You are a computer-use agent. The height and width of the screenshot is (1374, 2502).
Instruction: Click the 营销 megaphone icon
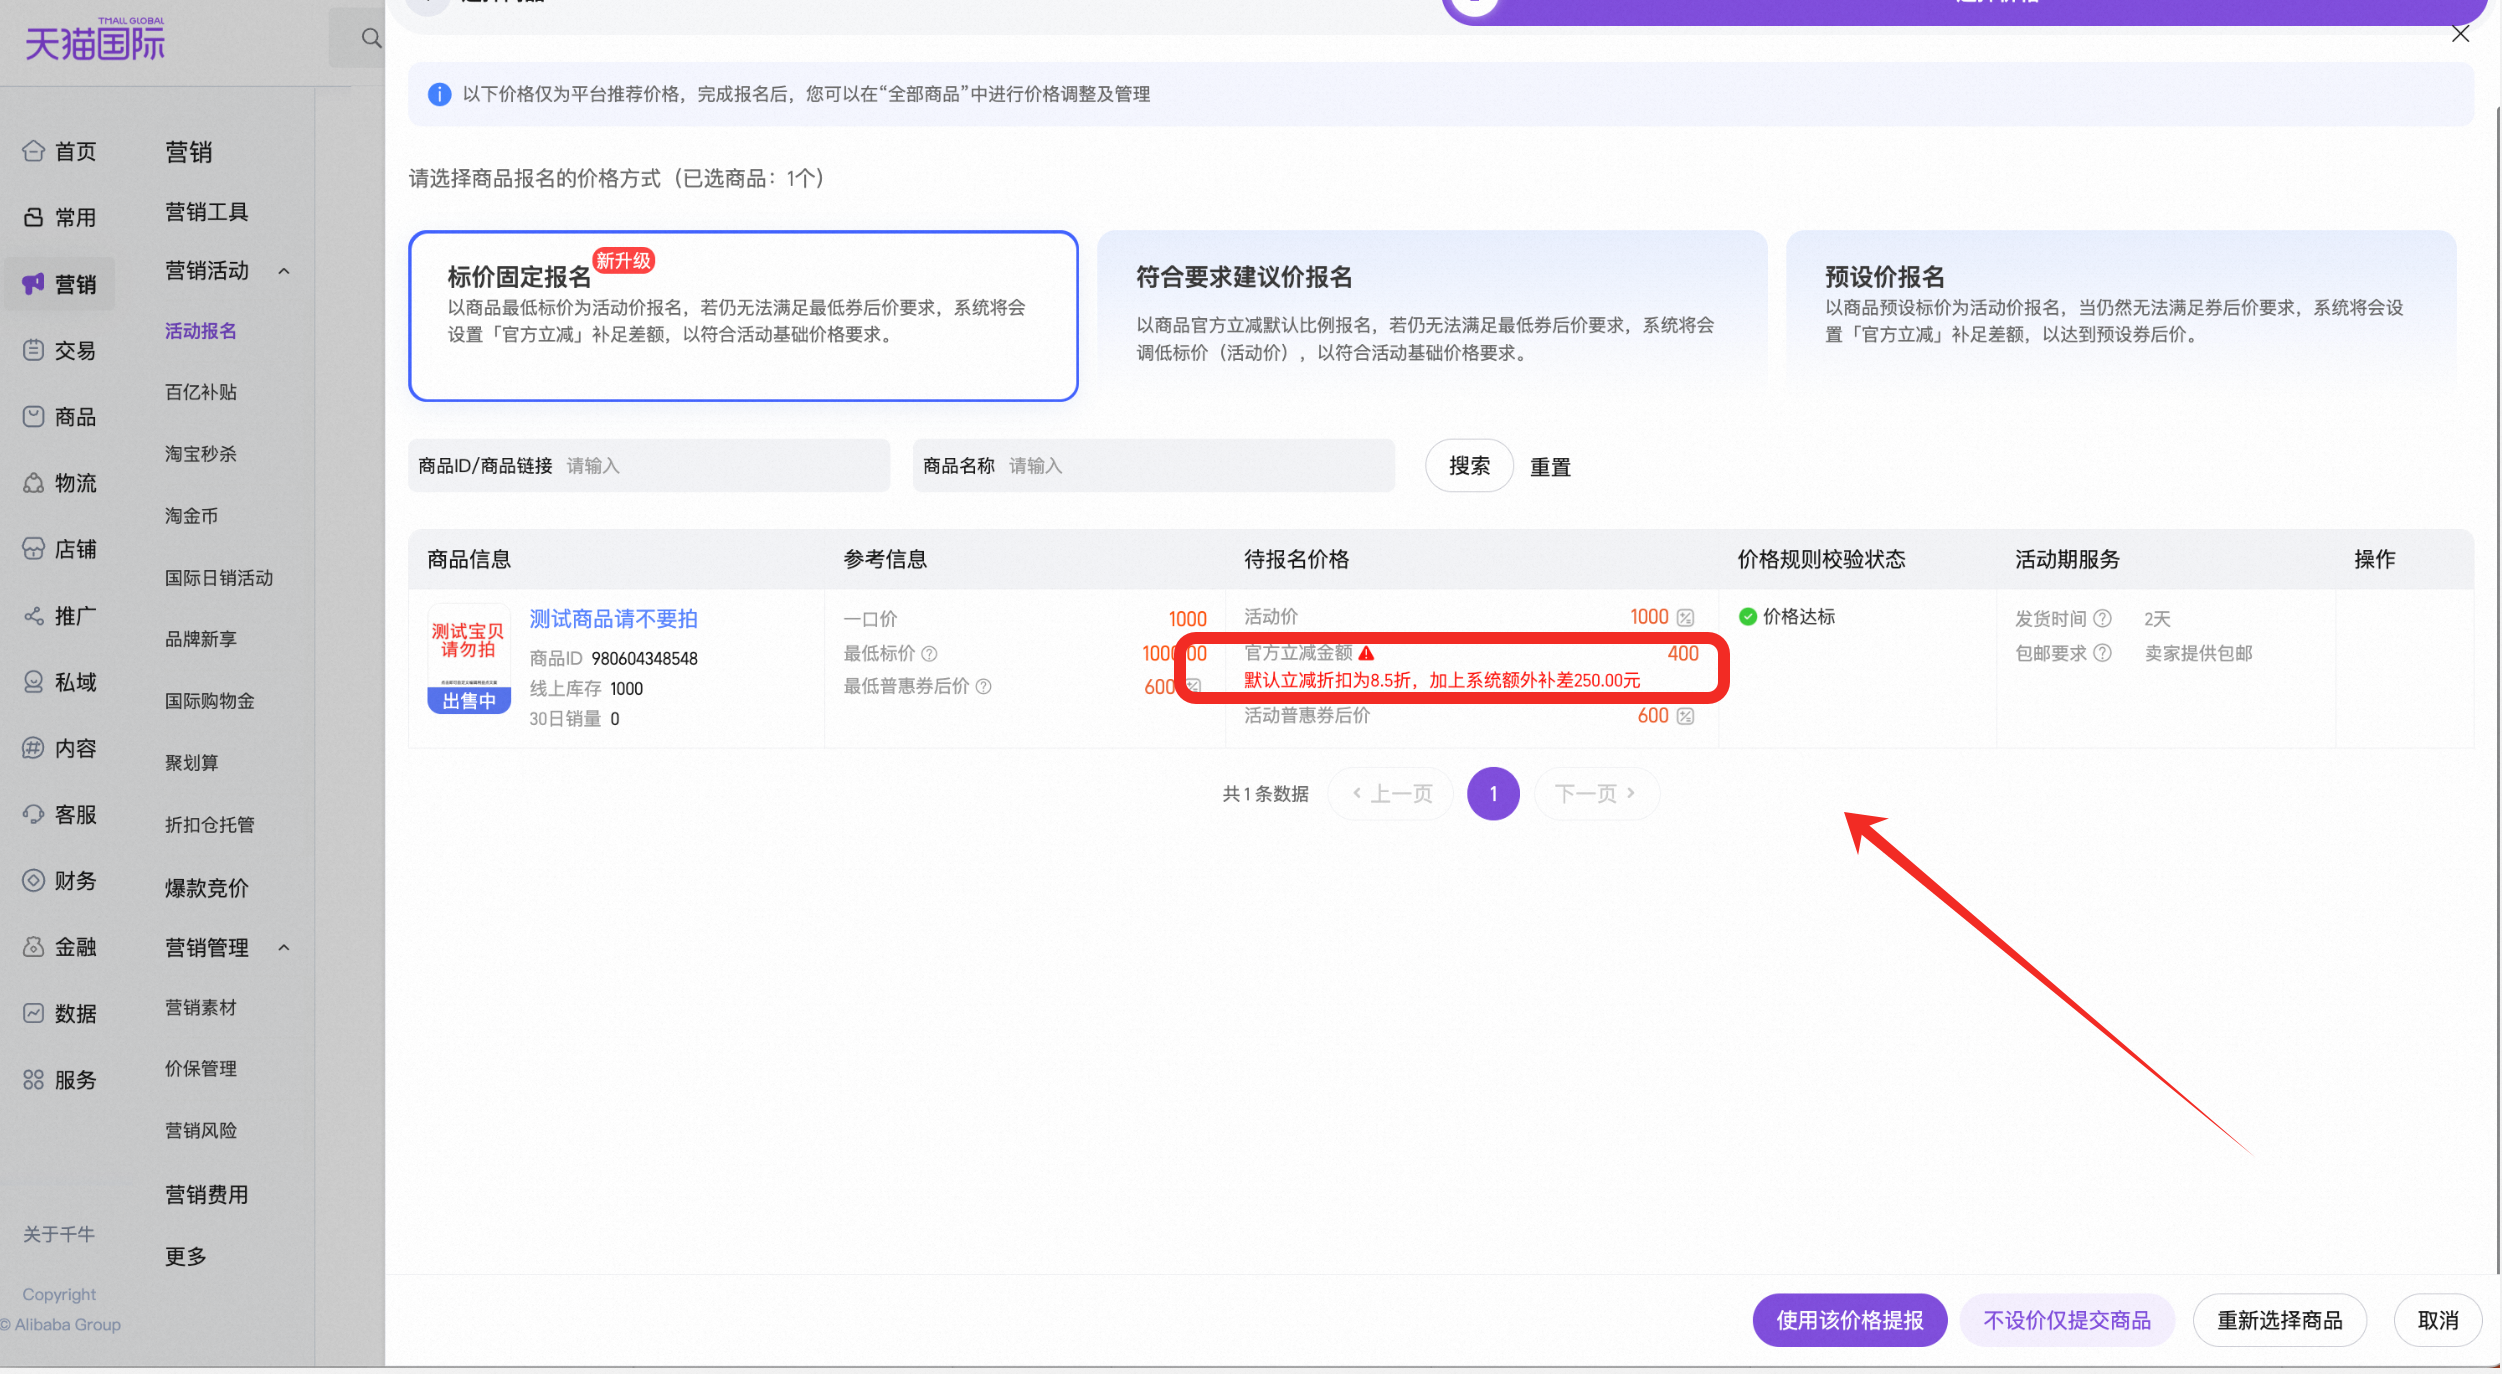pos(34,284)
